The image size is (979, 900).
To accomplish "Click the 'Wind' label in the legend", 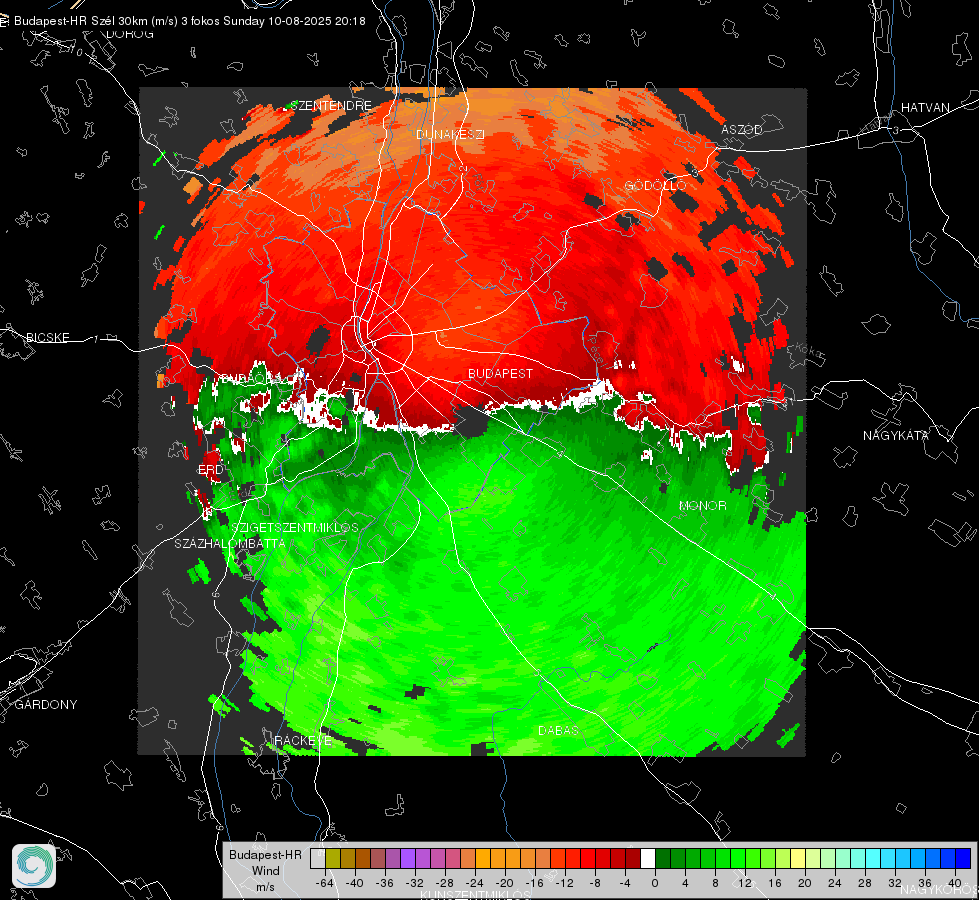I will (266, 871).
